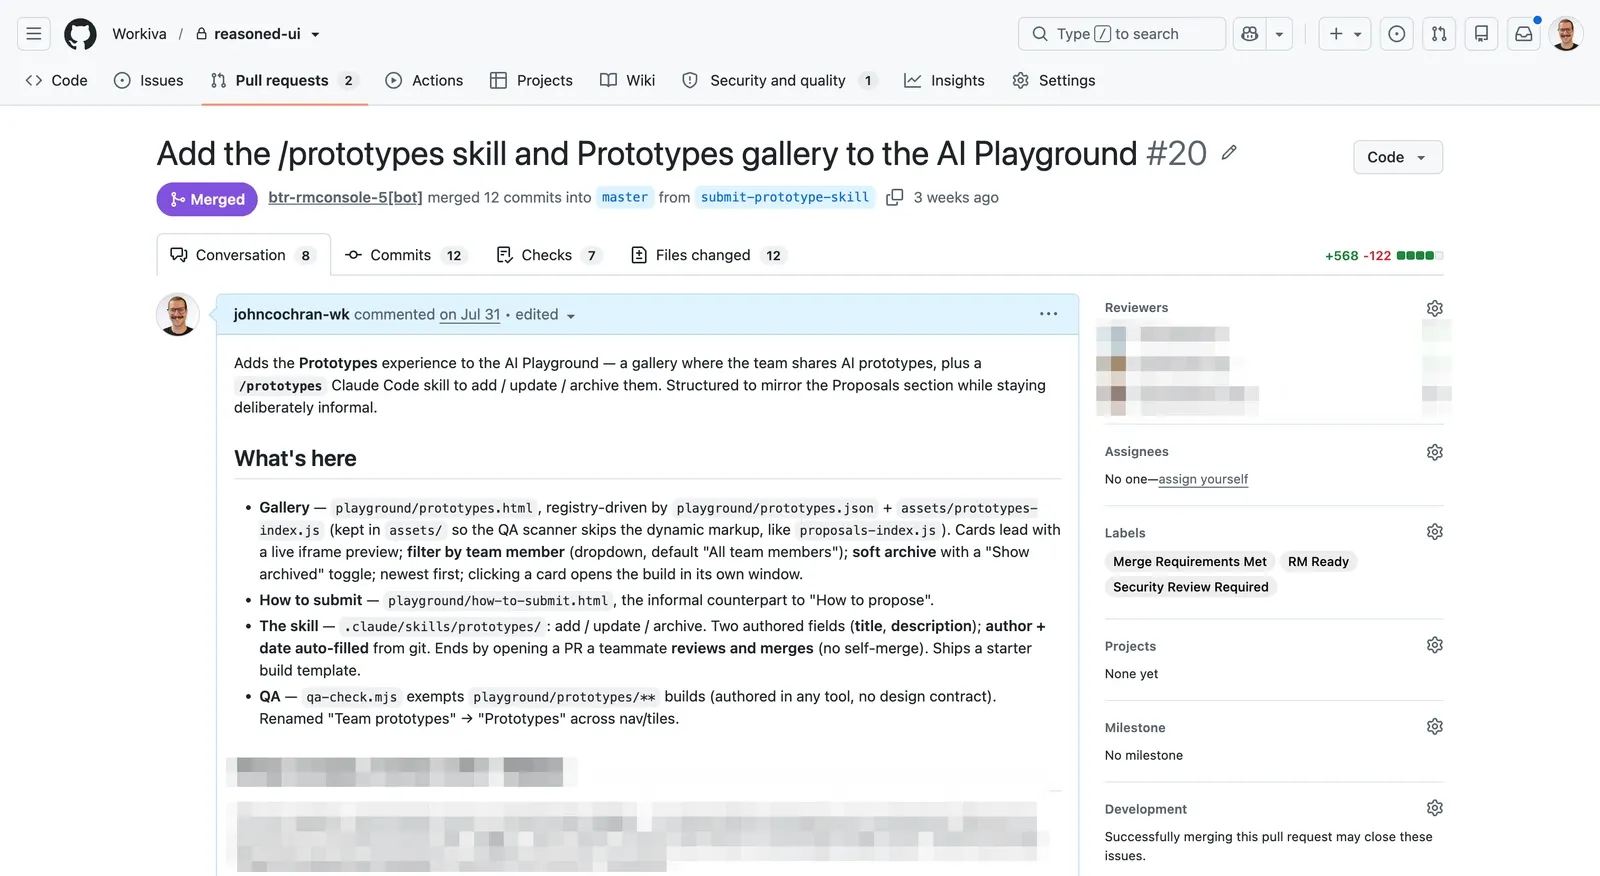This screenshot has width=1600, height=876.
Task: Open the Labels settings gear
Action: 1434,532
